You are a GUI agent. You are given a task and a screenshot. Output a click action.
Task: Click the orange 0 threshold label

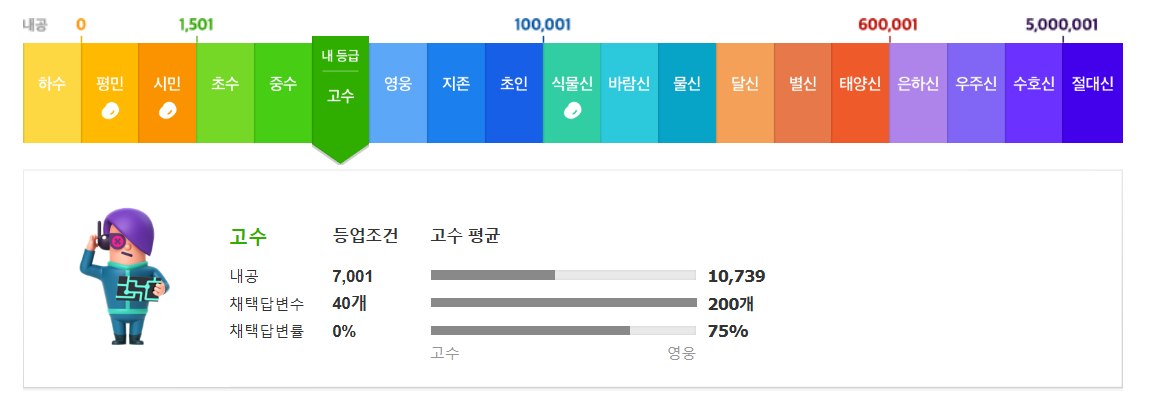click(80, 24)
